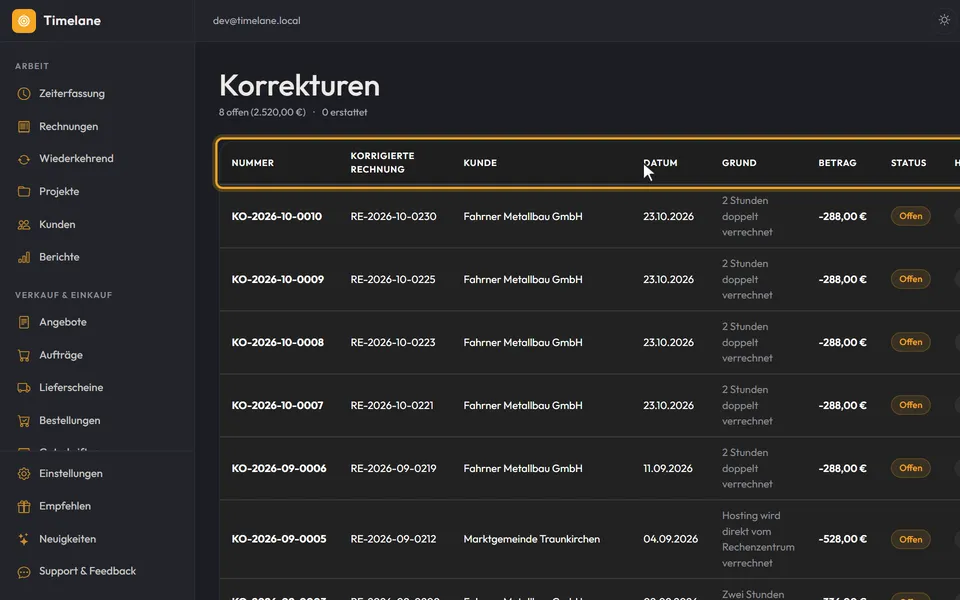This screenshot has height=600, width=960.
Task: Click the Einstellungen gear icon
Action: click(24, 474)
